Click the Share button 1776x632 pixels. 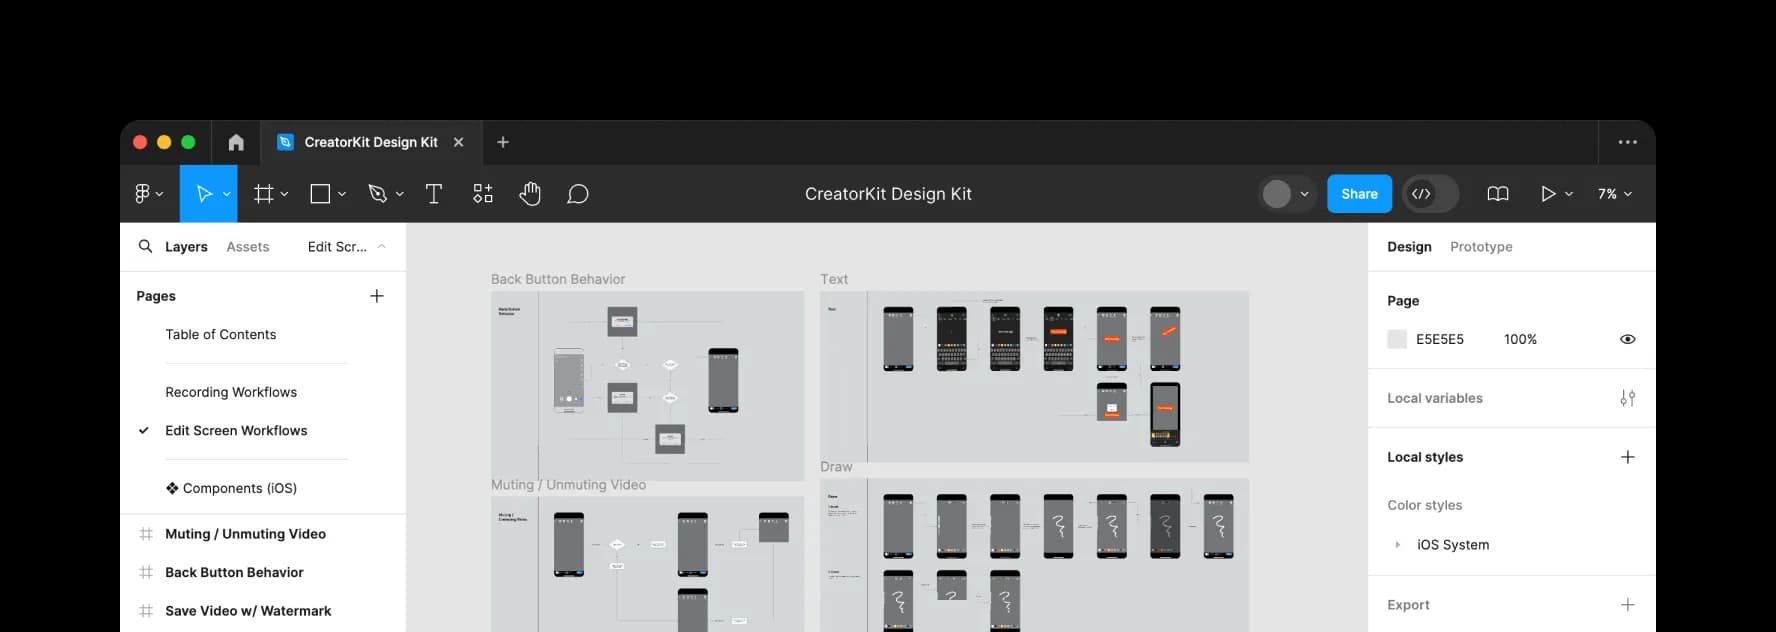pyautogui.click(x=1359, y=194)
